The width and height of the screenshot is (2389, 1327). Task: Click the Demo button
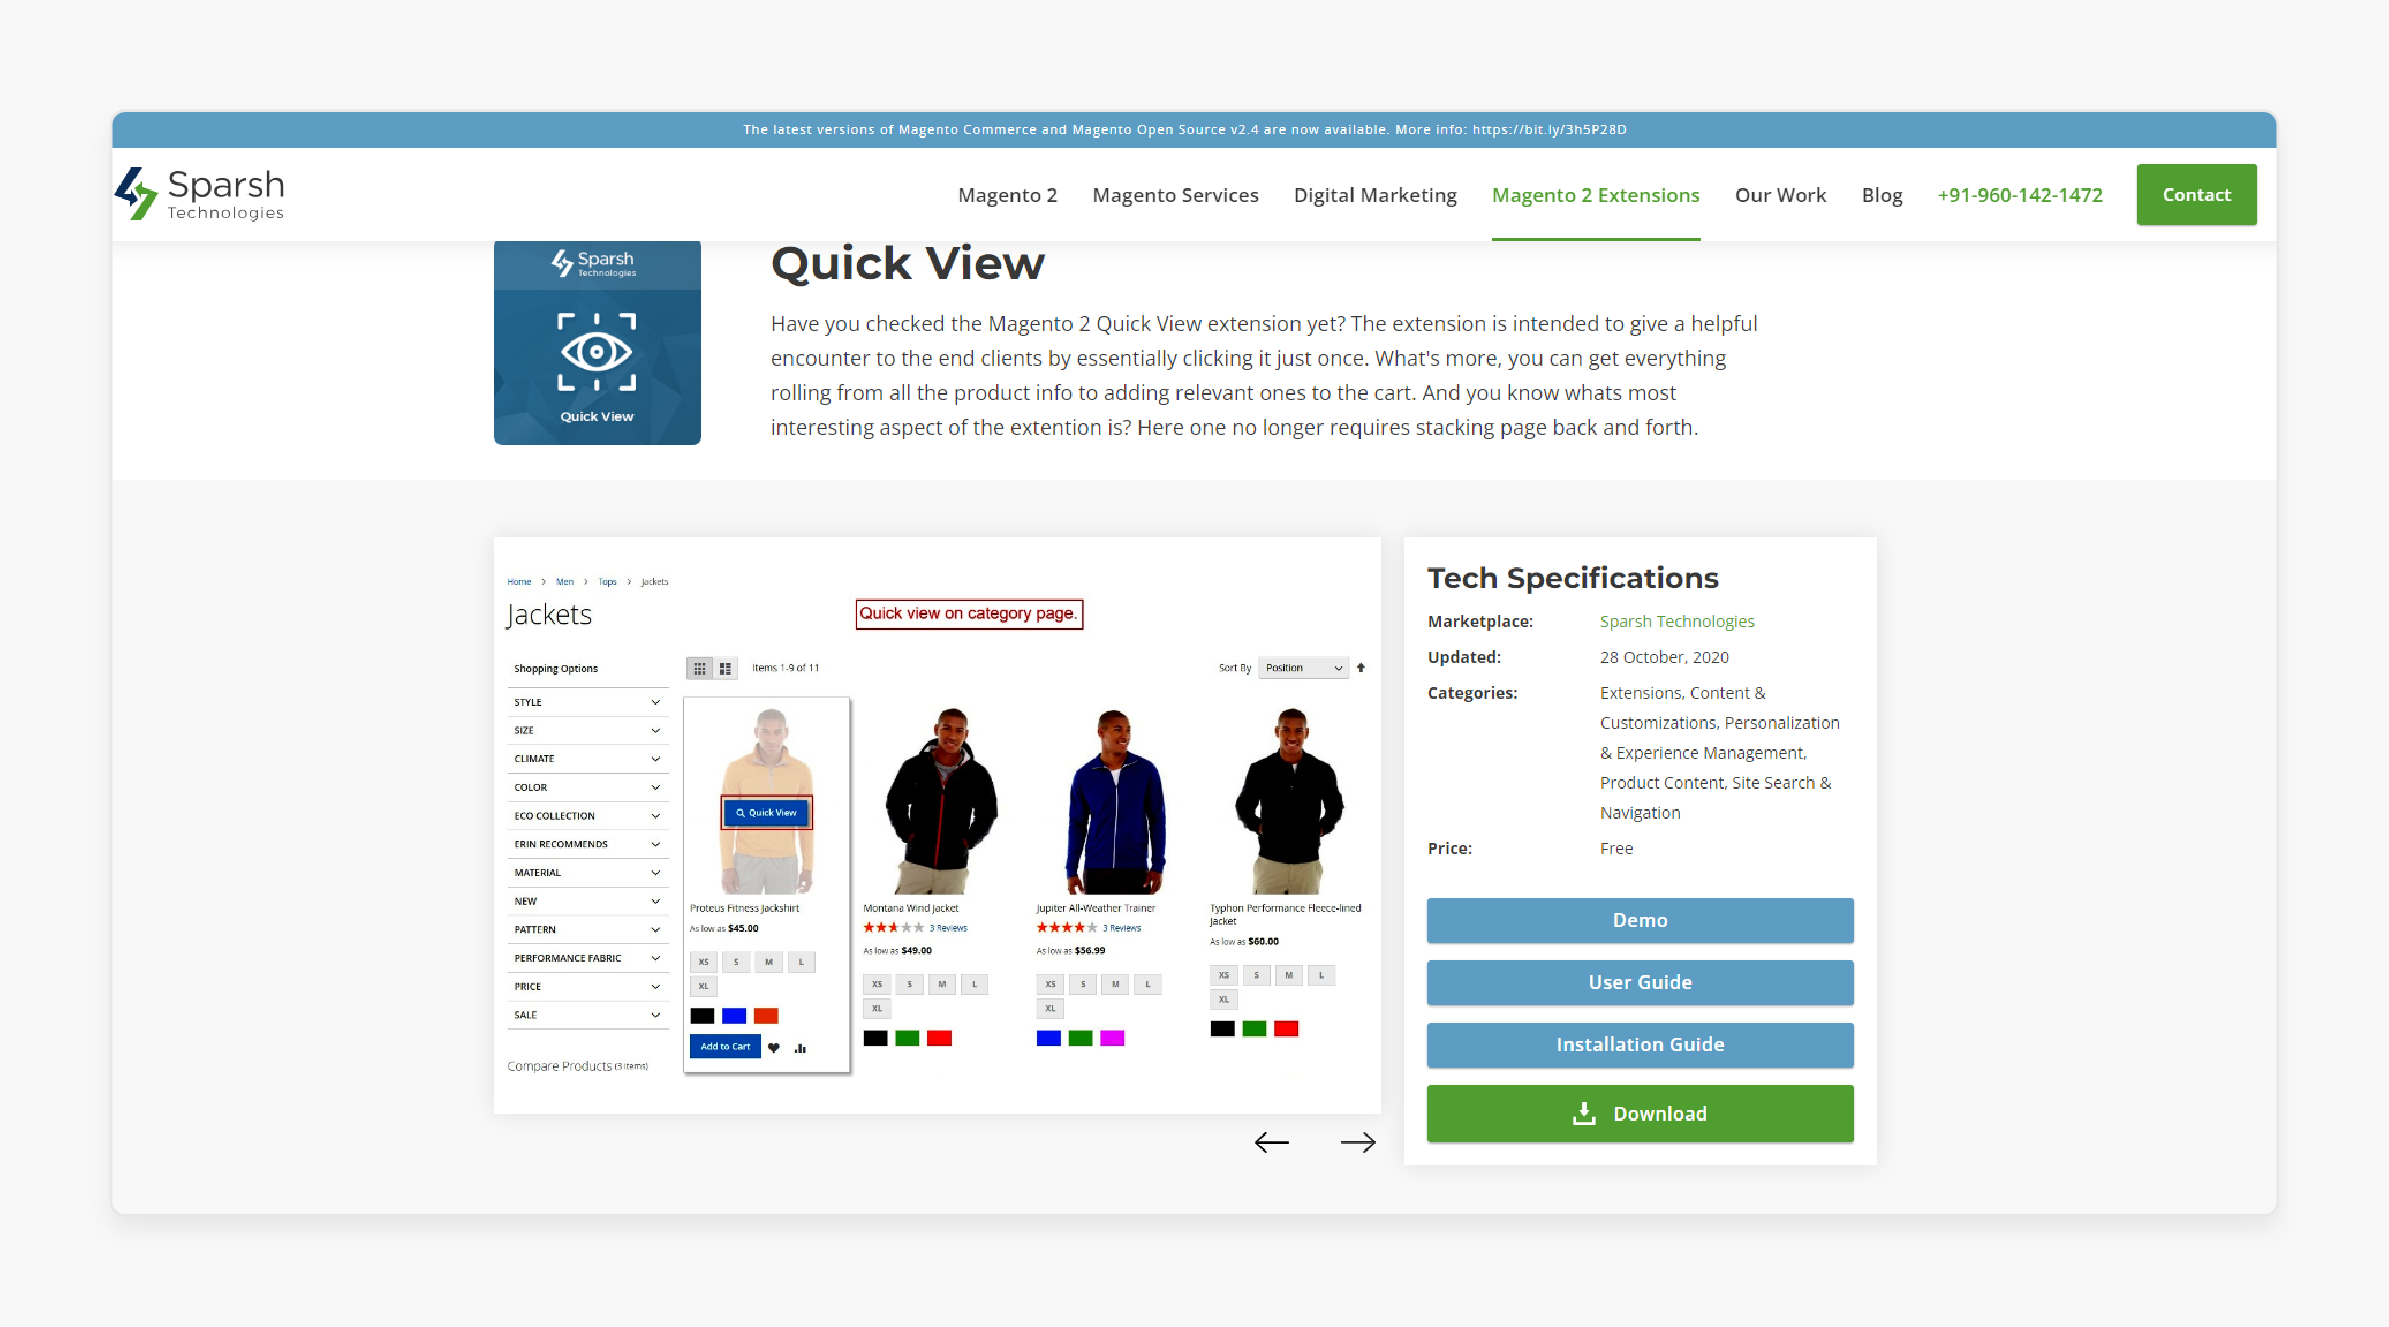1640,920
